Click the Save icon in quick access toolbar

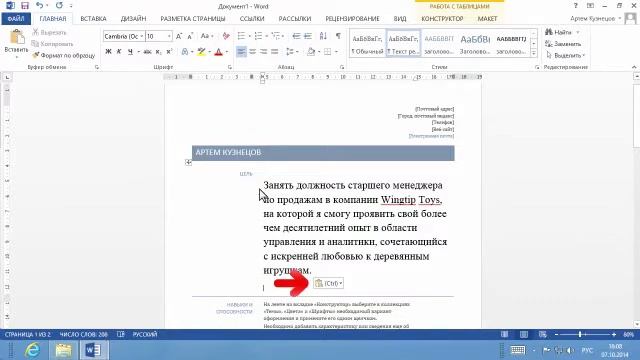[25, 6]
